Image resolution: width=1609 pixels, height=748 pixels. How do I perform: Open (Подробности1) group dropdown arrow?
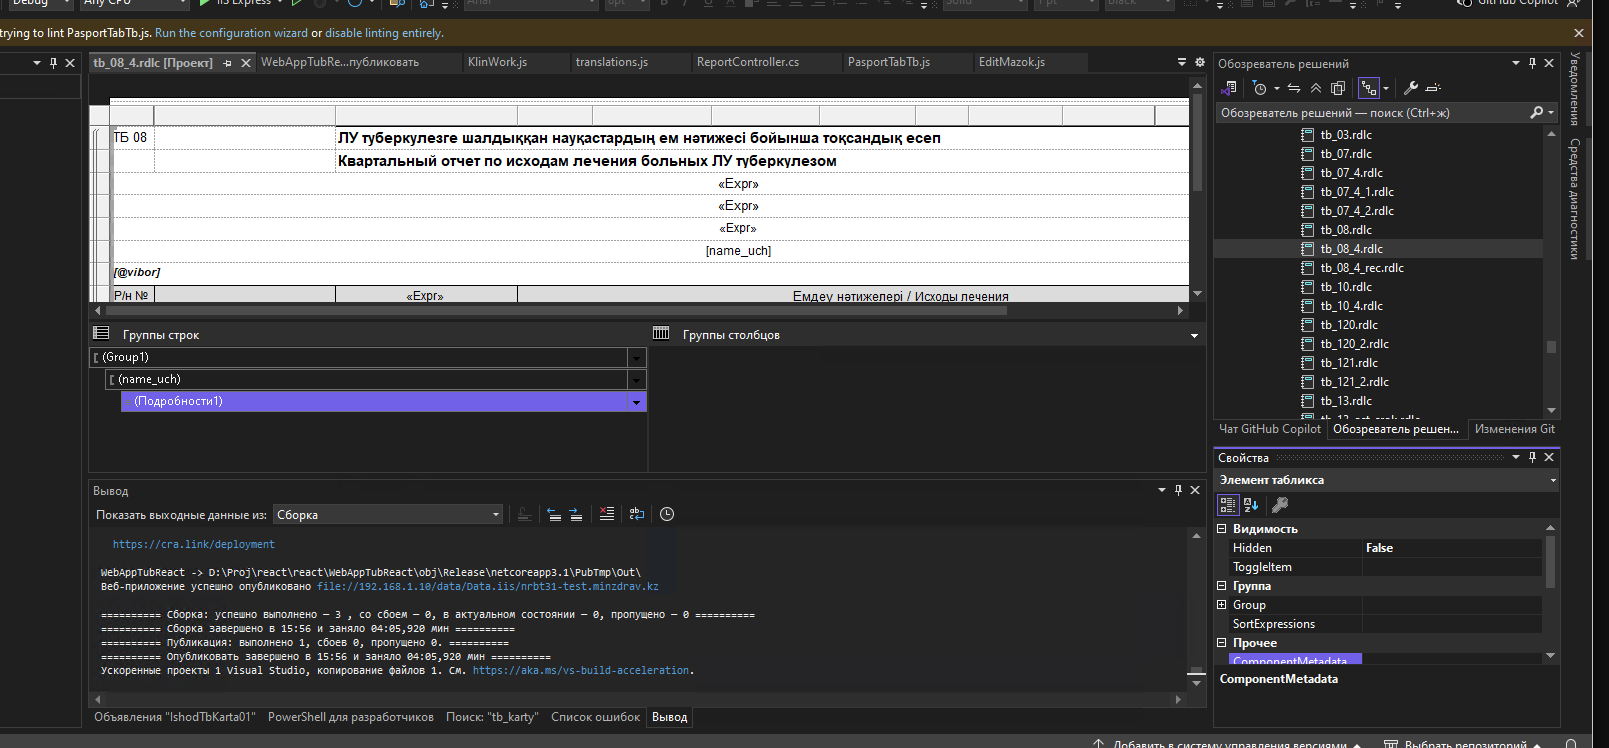point(636,402)
